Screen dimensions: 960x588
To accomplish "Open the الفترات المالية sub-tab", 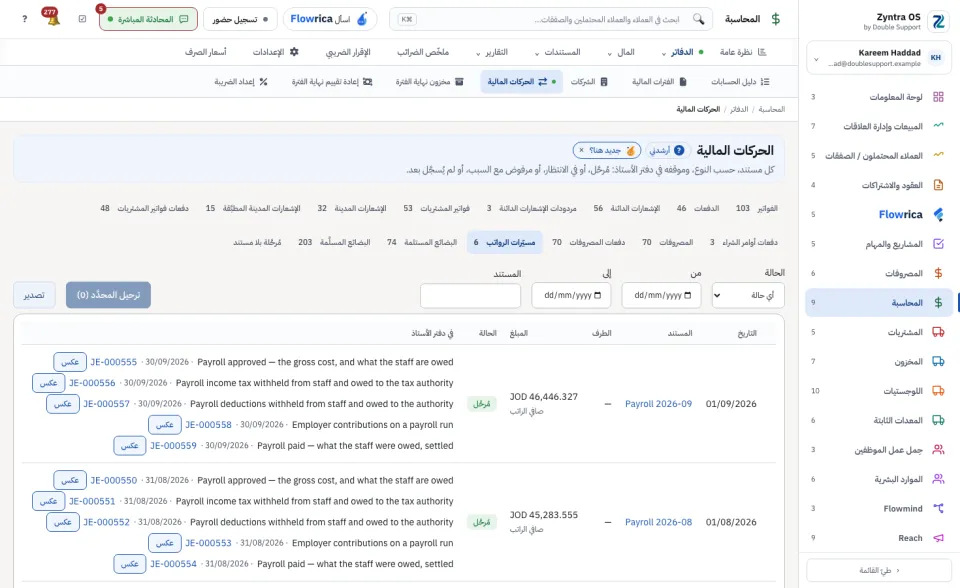I will (659, 81).
